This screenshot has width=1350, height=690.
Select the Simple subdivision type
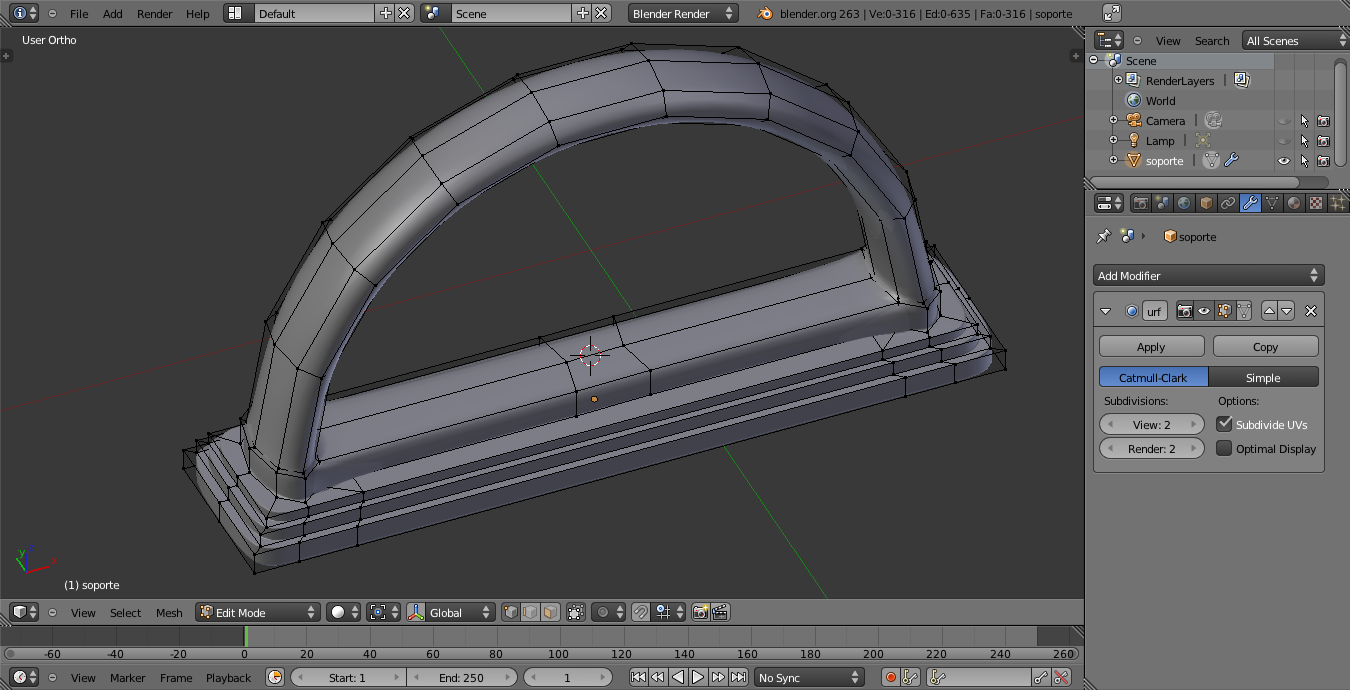(x=1263, y=377)
